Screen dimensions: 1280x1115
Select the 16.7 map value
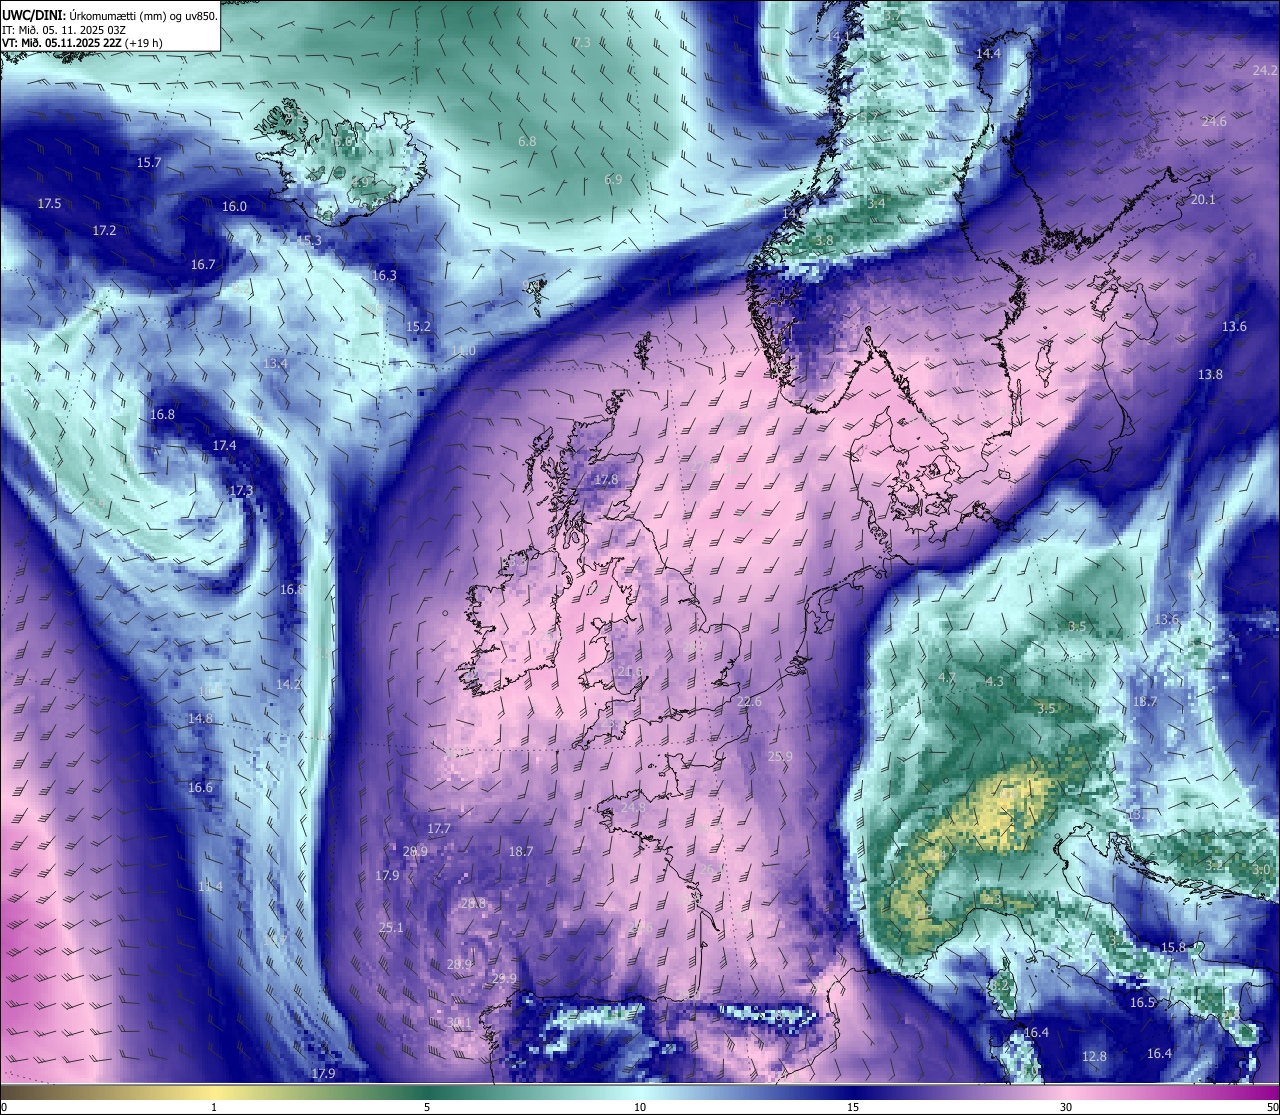coord(203,264)
